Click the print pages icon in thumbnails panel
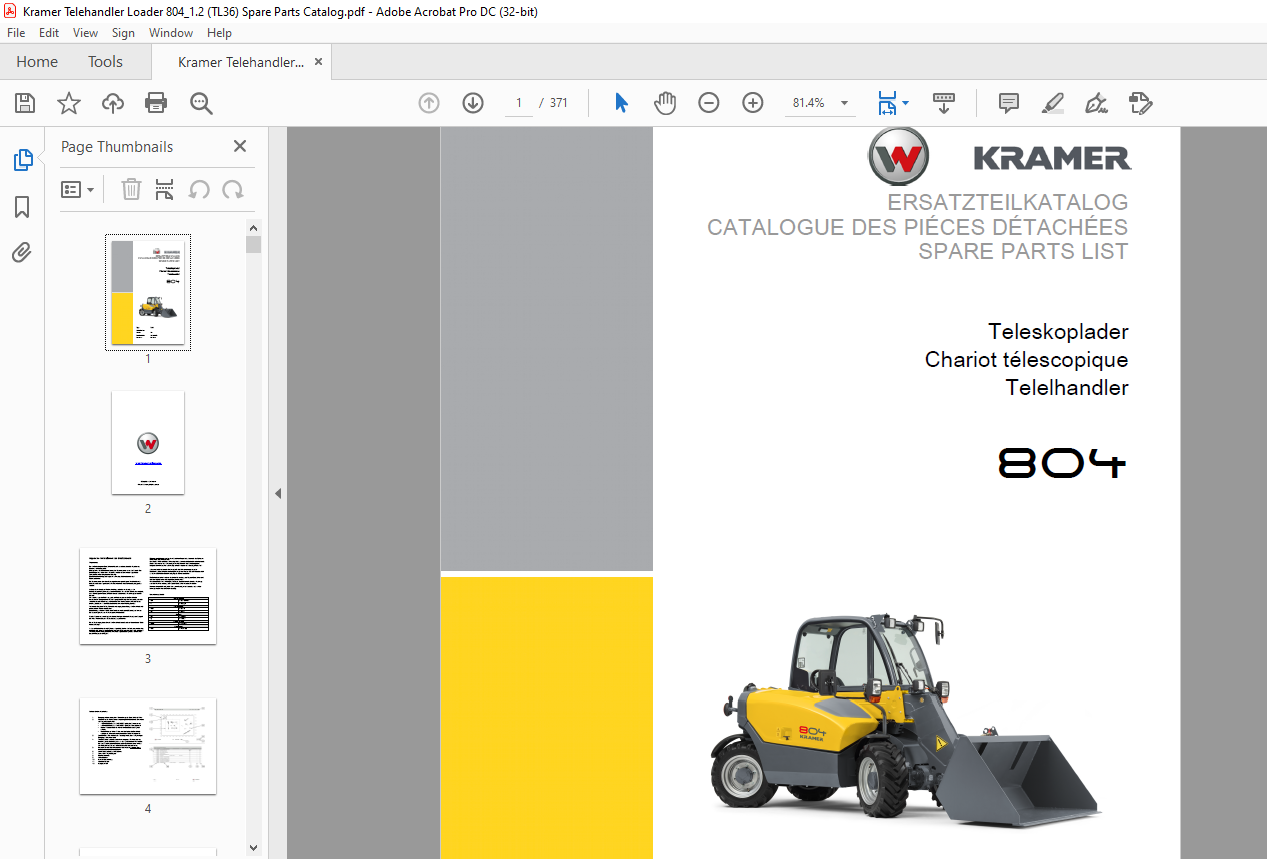The height and width of the screenshot is (859, 1267). 165,189
